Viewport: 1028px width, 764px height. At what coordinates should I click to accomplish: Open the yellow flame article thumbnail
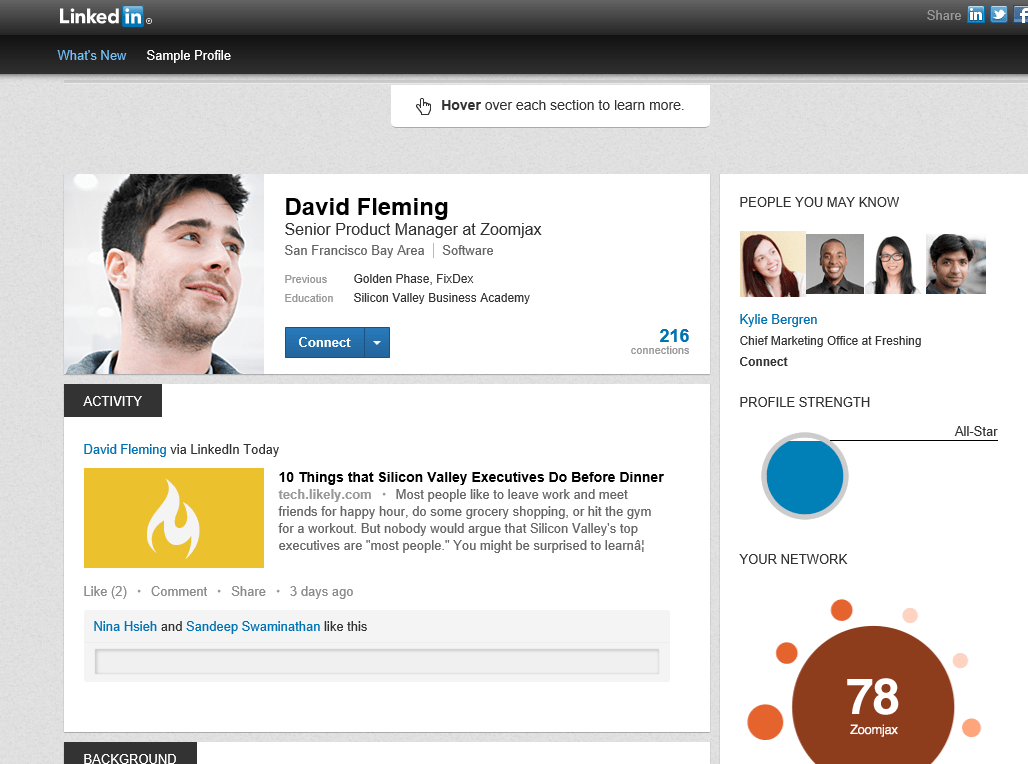click(174, 517)
